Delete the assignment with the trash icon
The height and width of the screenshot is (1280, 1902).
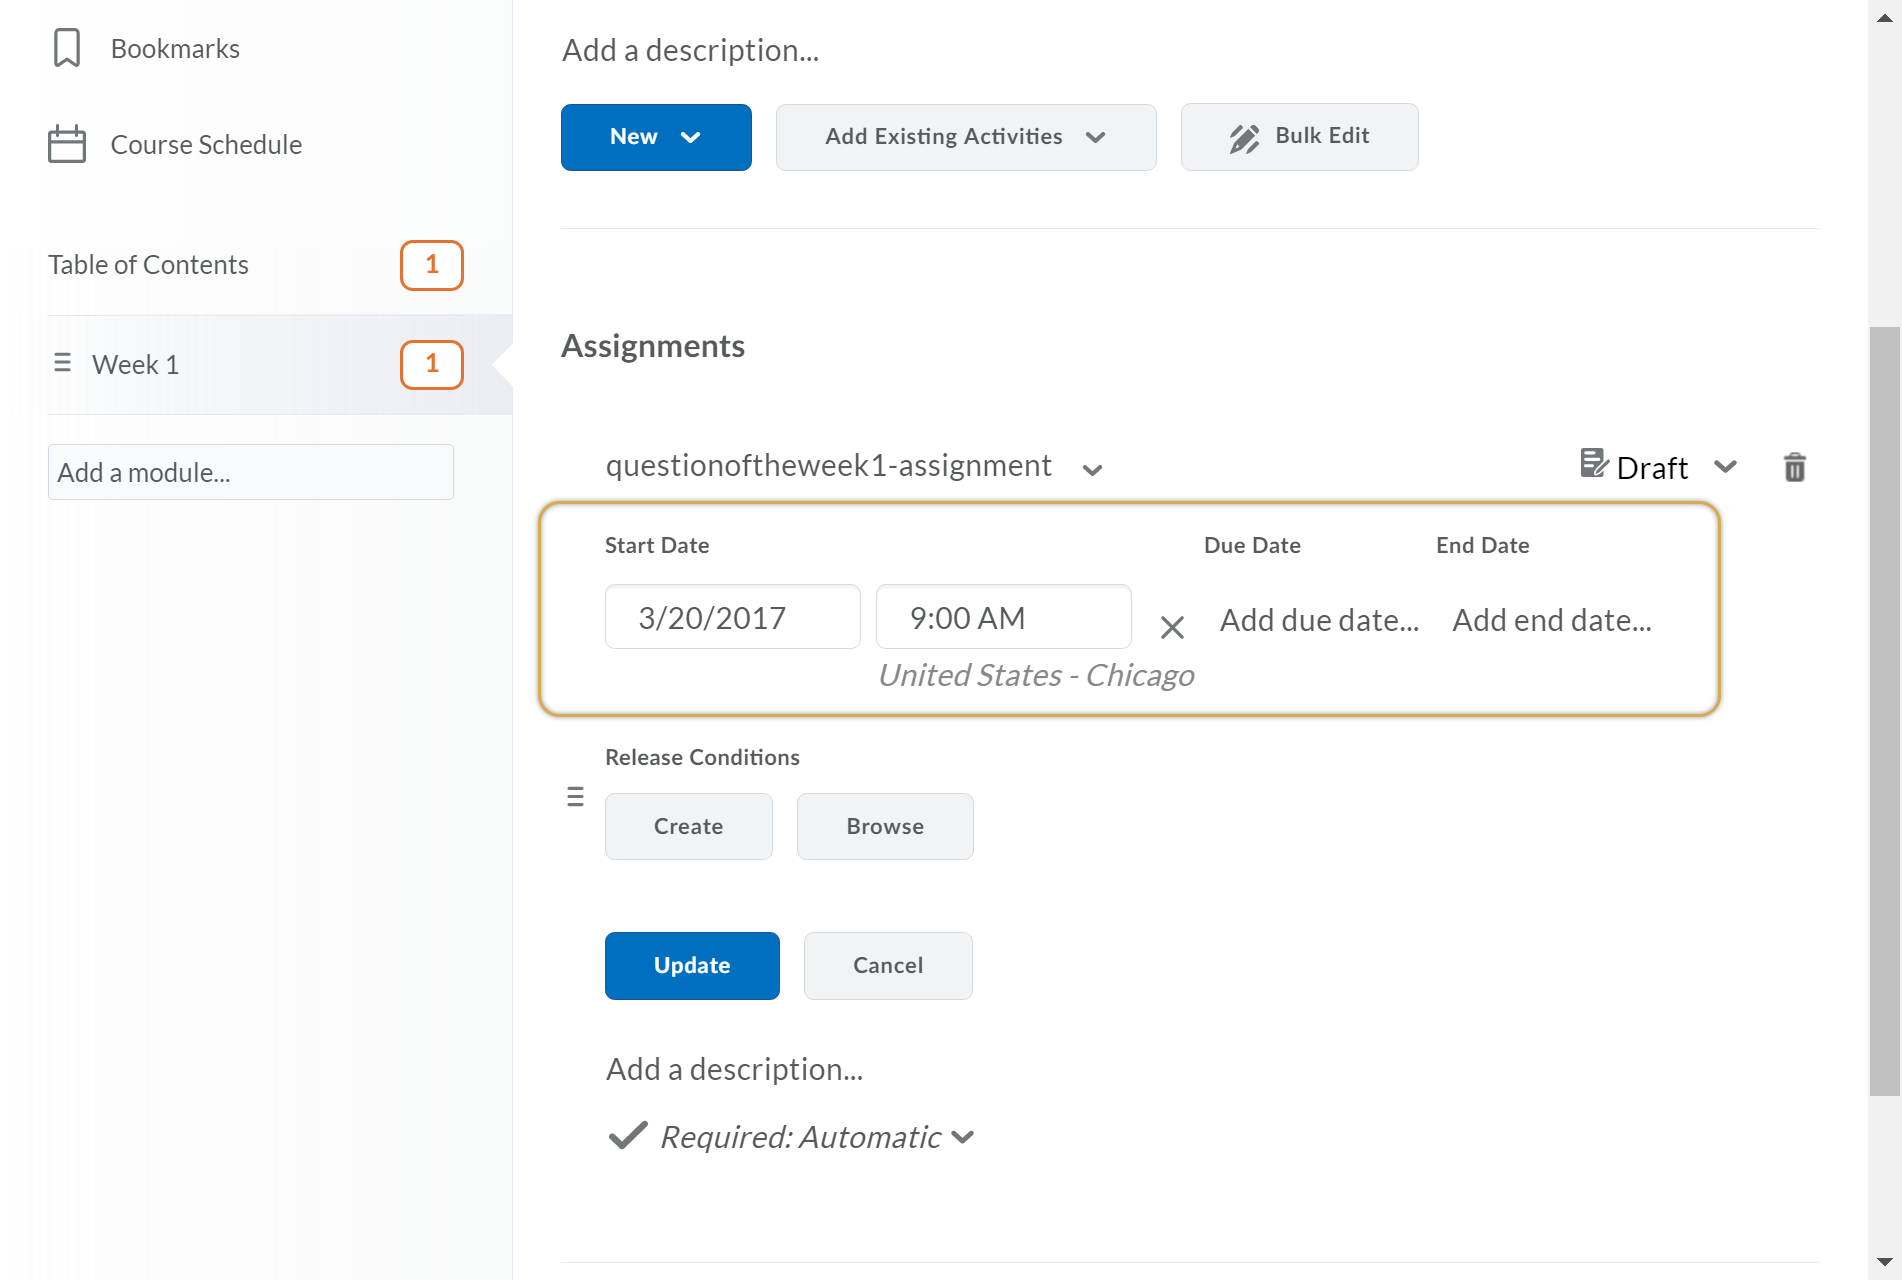[x=1795, y=467]
